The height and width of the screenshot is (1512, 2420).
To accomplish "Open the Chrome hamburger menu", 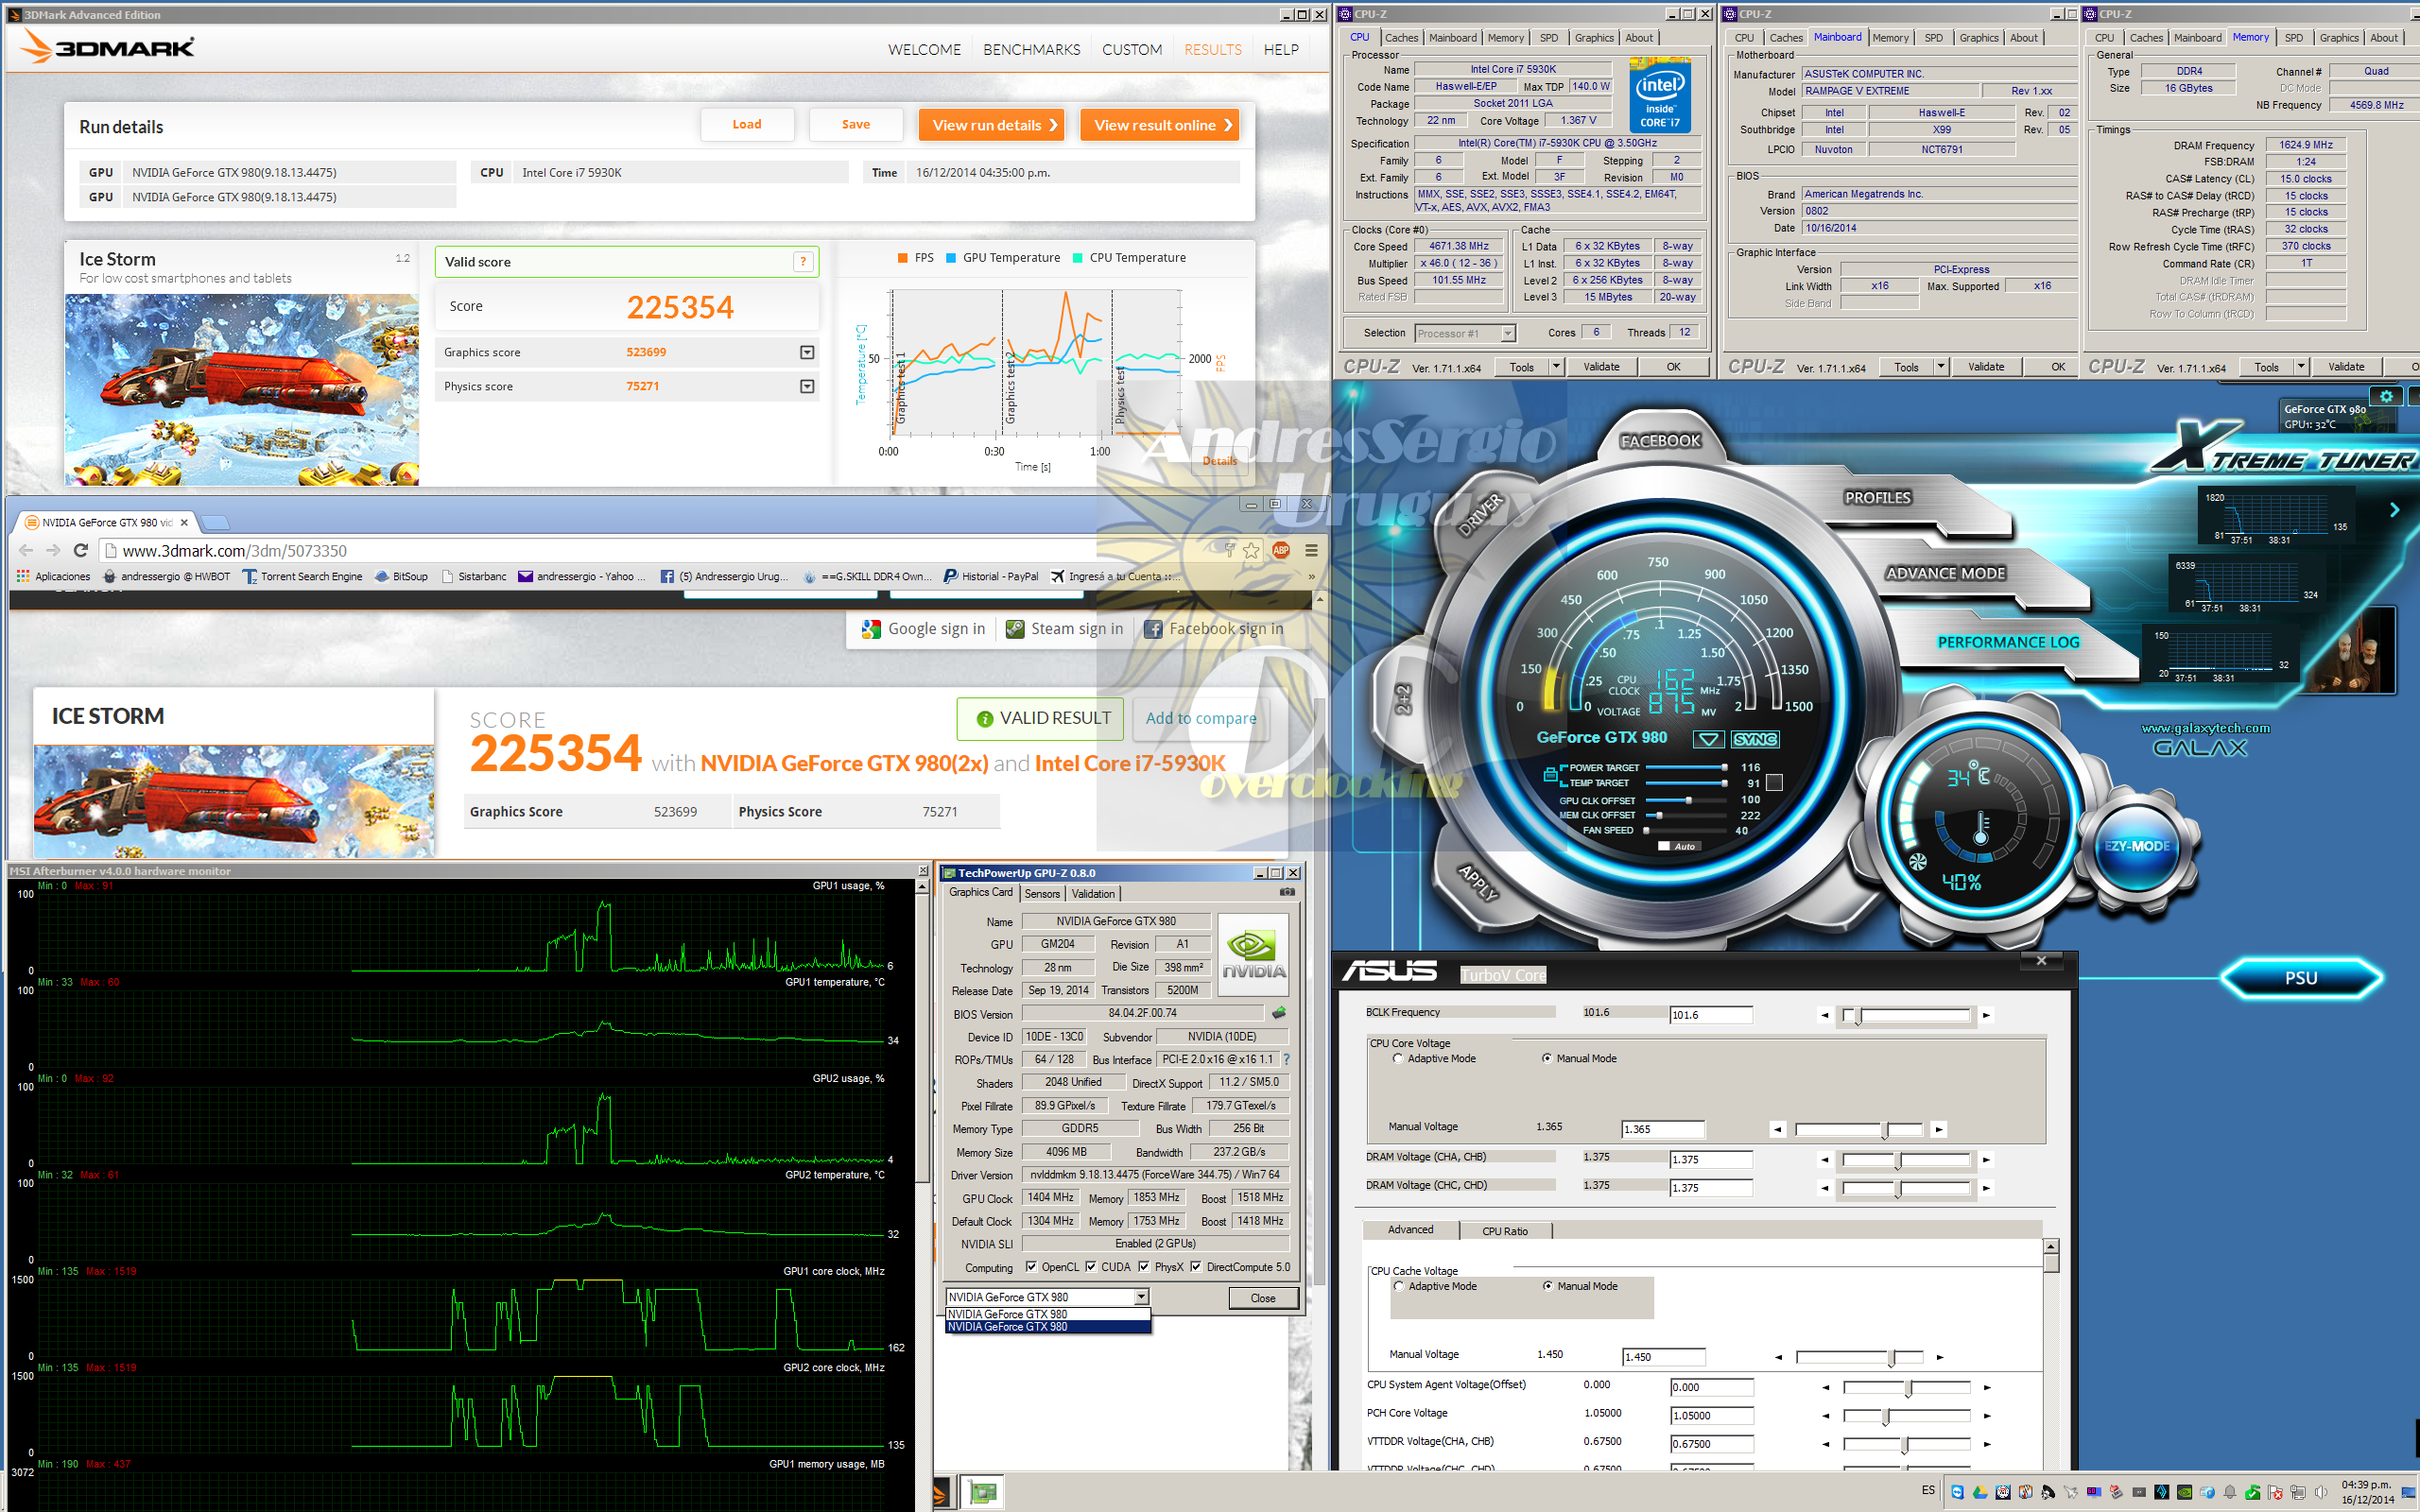I will point(1311,550).
